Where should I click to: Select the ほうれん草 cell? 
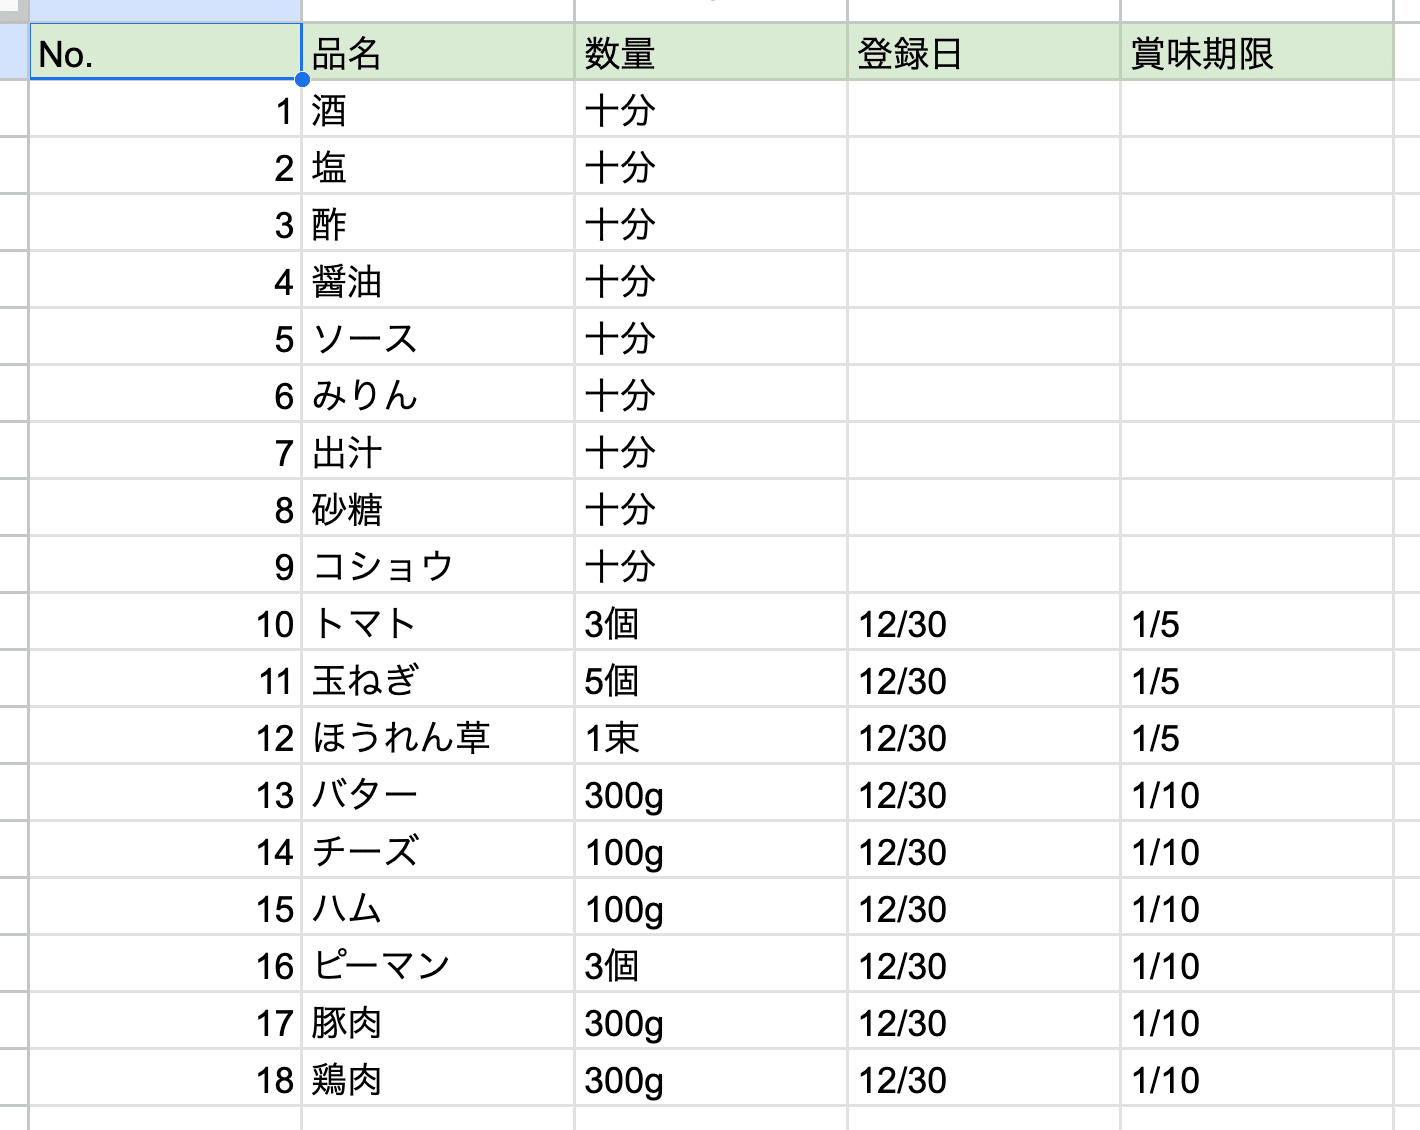(x=437, y=738)
